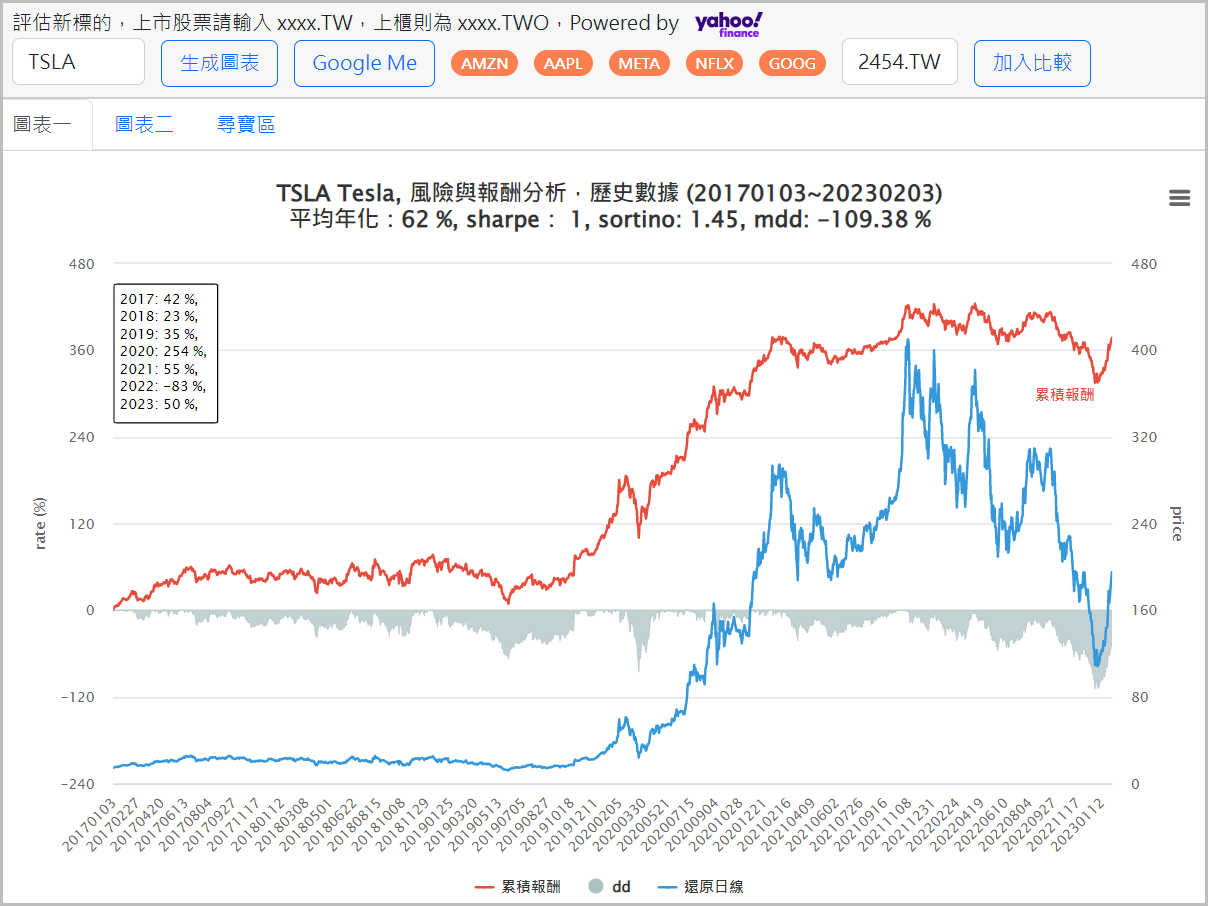
Task: Choose the AAPL ticker pill
Action: (x=563, y=63)
